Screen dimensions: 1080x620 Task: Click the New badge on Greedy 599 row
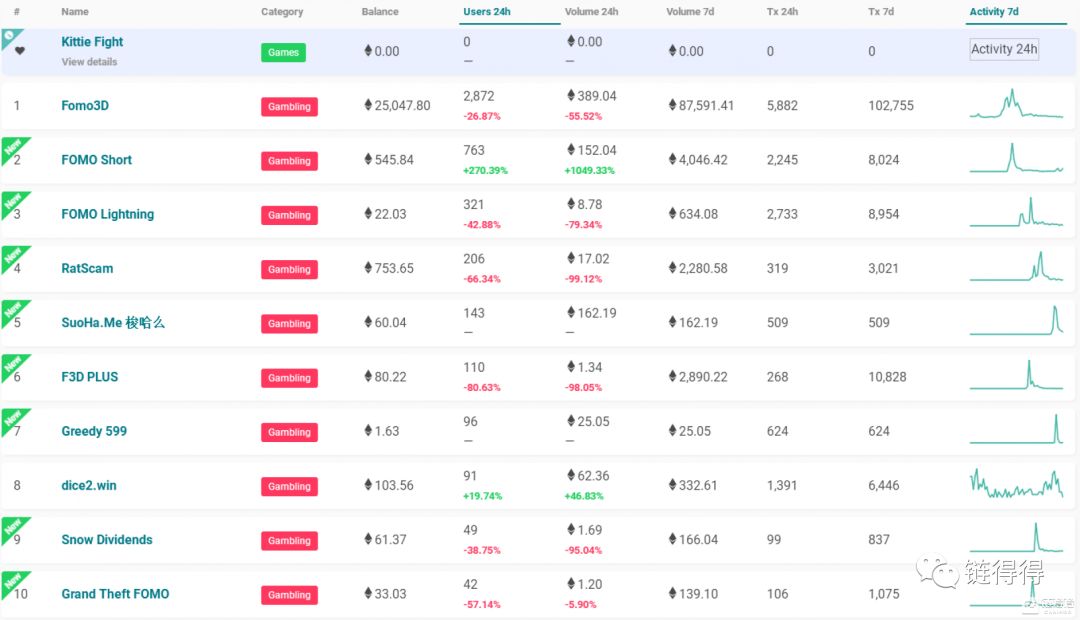pyautogui.click(x=13, y=419)
